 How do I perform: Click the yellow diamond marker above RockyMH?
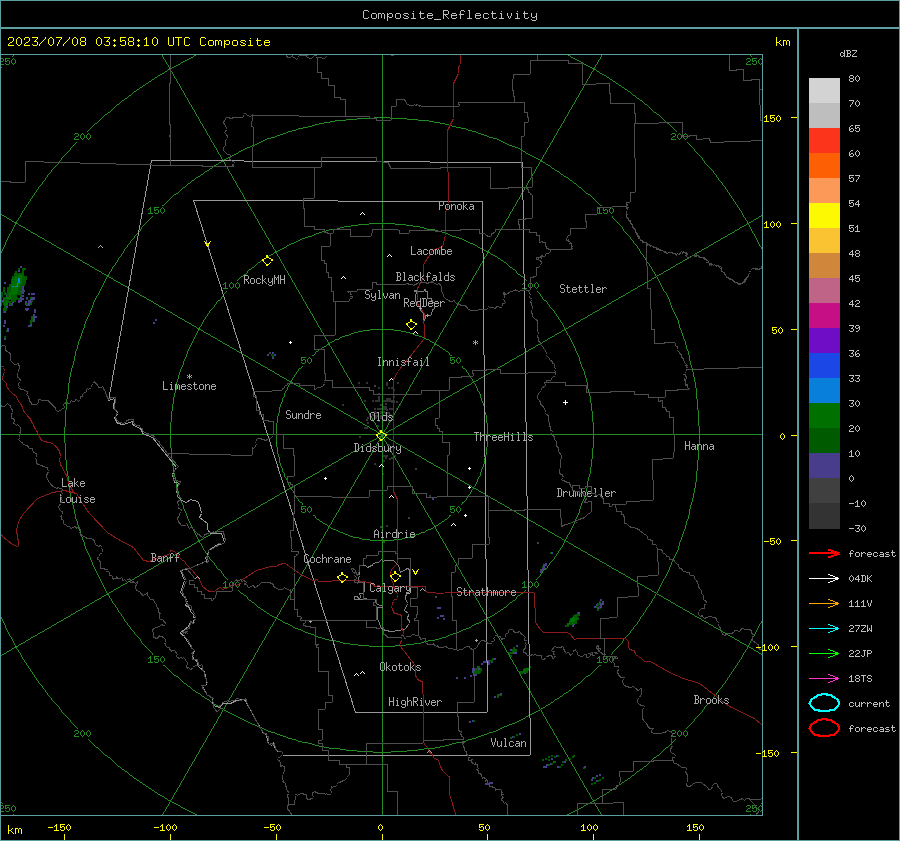267,261
